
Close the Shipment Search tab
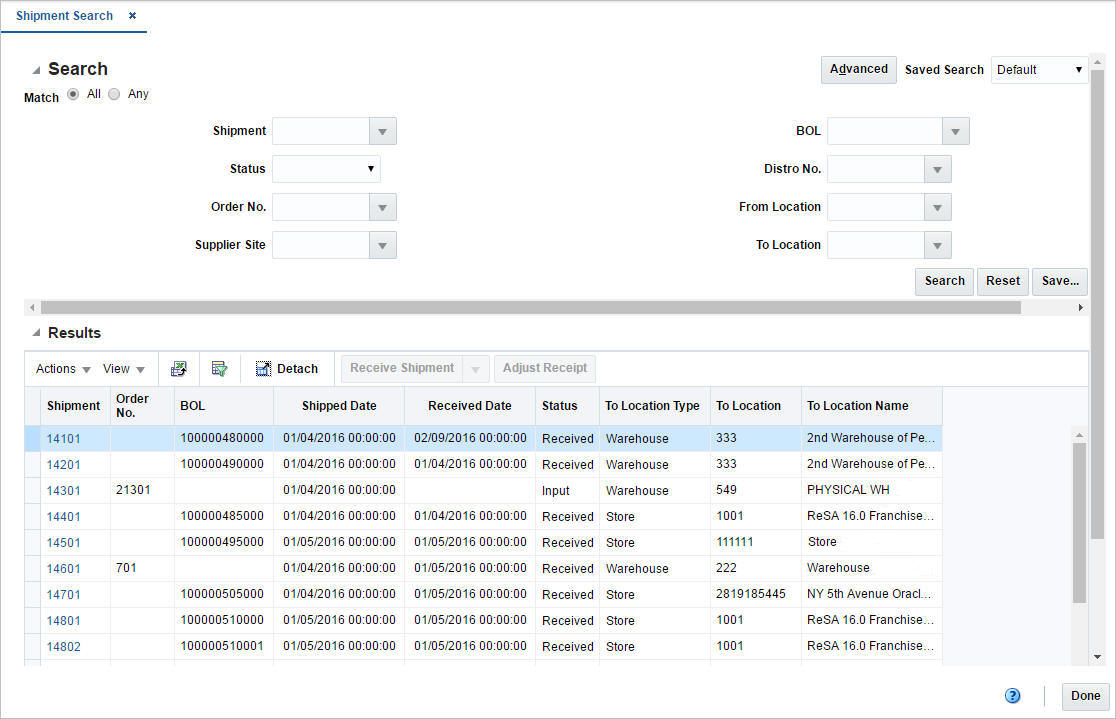pyautogui.click(x=131, y=15)
